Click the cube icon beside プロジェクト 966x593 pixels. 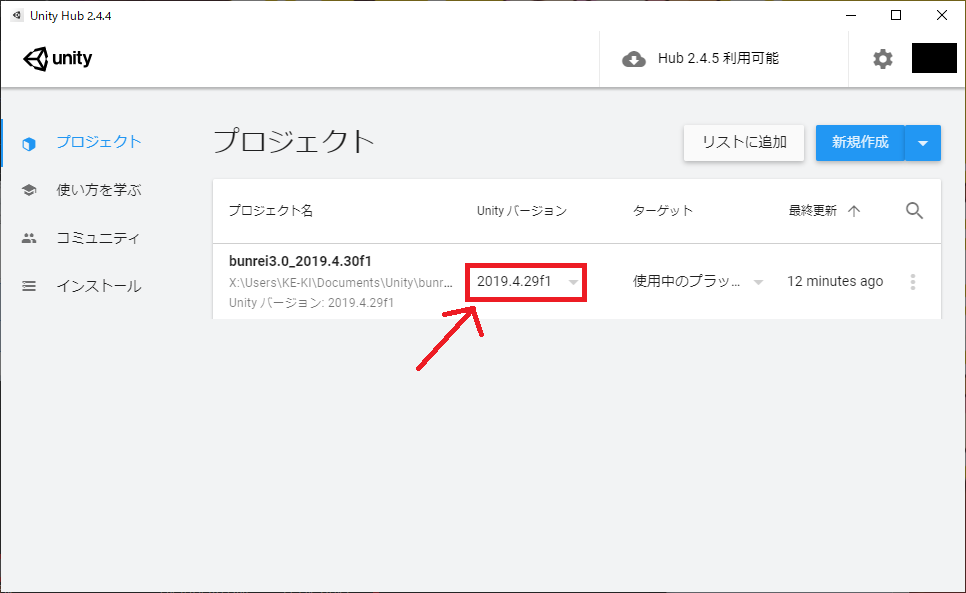point(29,143)
